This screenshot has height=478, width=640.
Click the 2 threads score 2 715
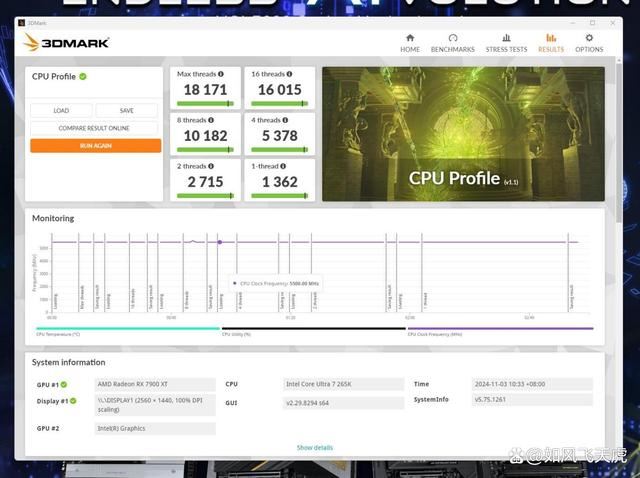point(205,182)
